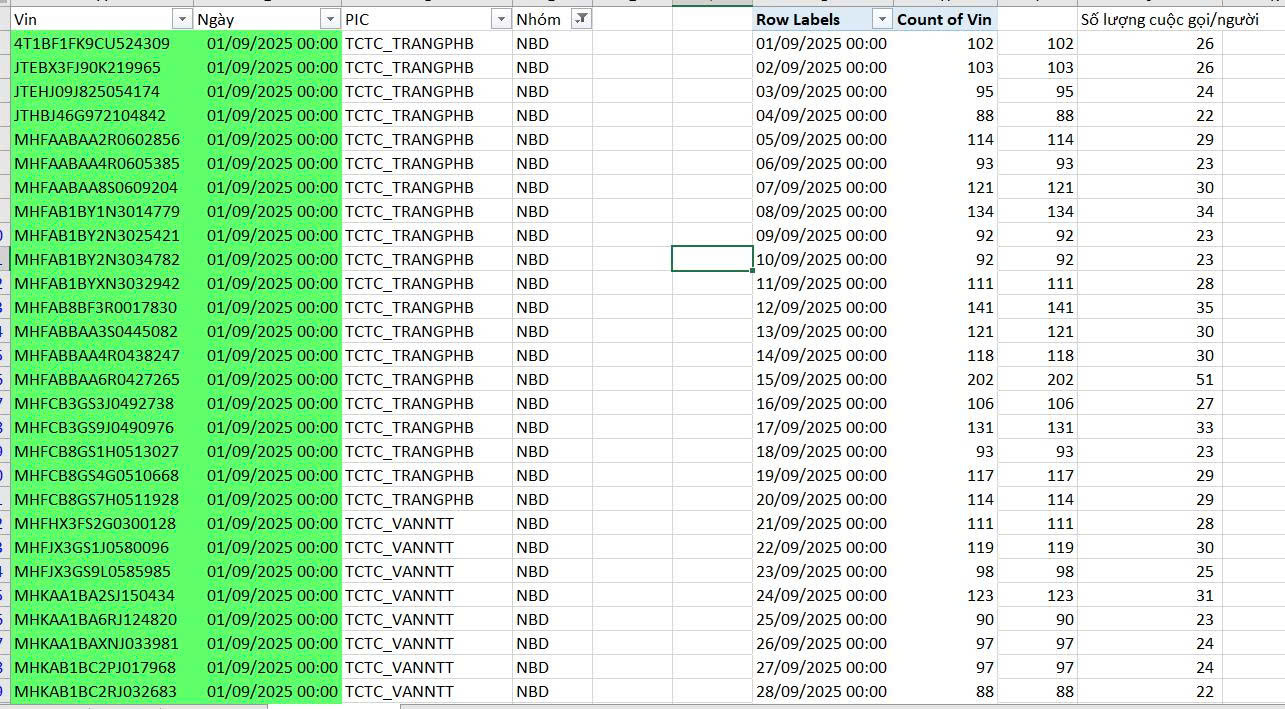Select pivot row label 12/09/2025 00:00
Image resolution: width=1285 pixels, height=709 pixels.
point(822,307)
